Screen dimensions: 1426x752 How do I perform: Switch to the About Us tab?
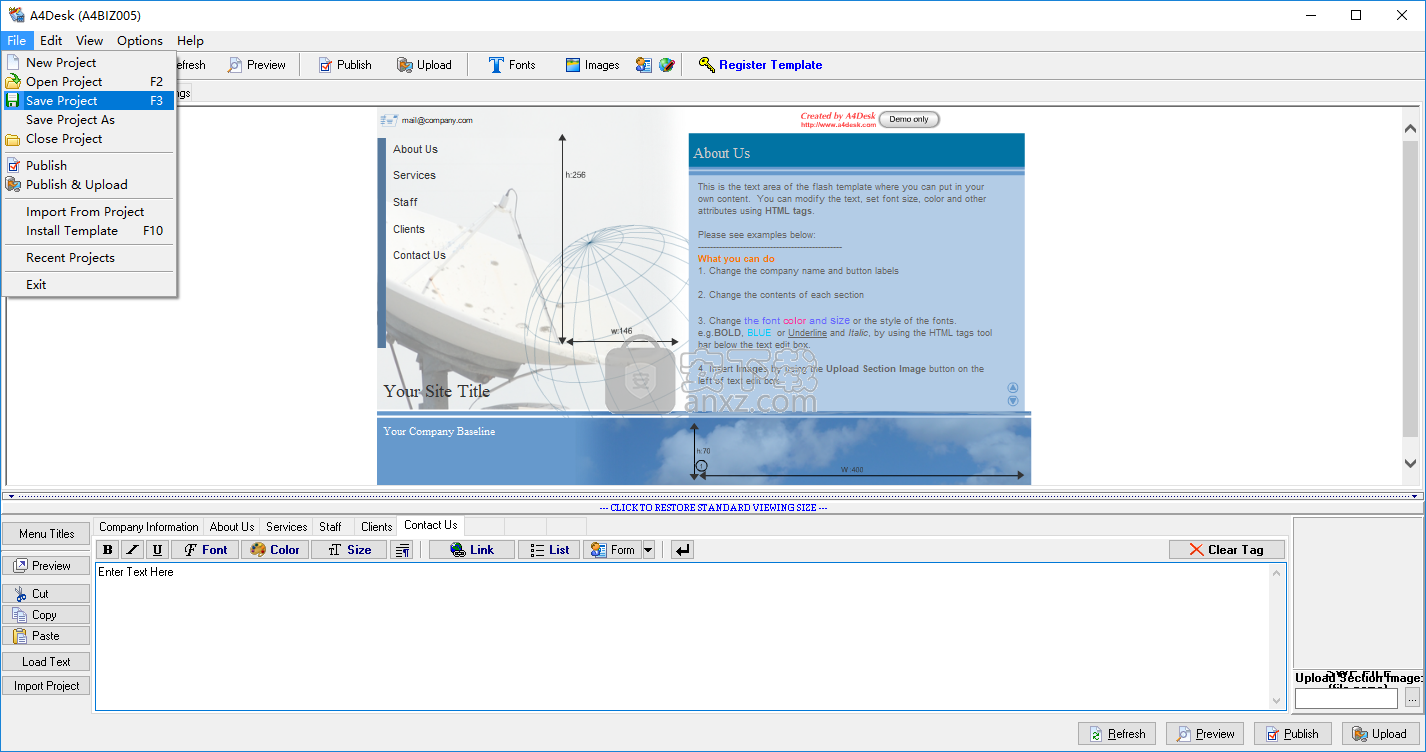(x=232, y=527)
